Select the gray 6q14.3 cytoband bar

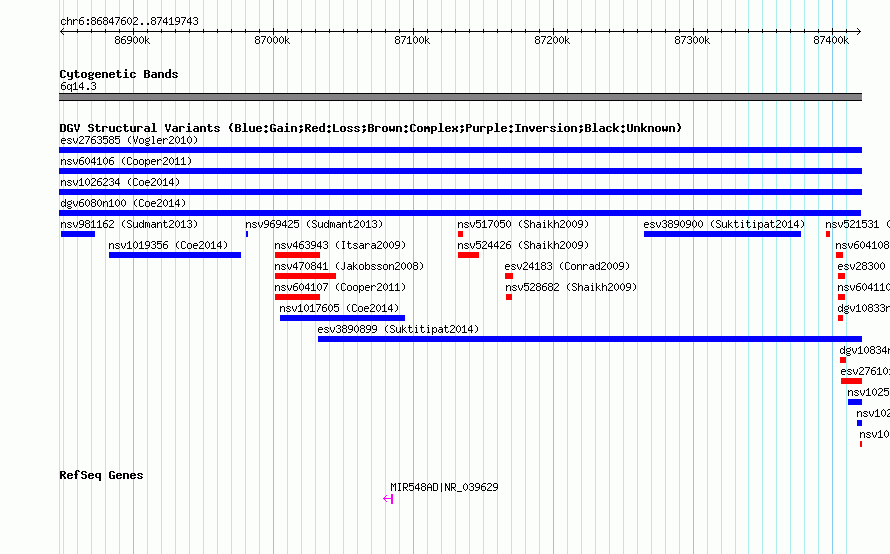pos(460,97)
